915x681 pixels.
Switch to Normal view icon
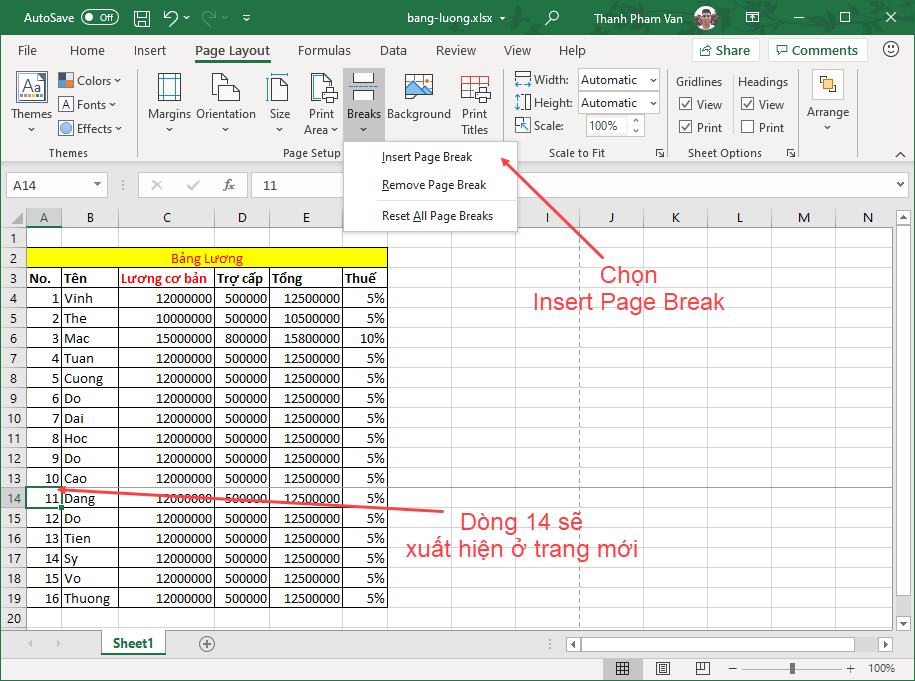[x=623, y=668]
